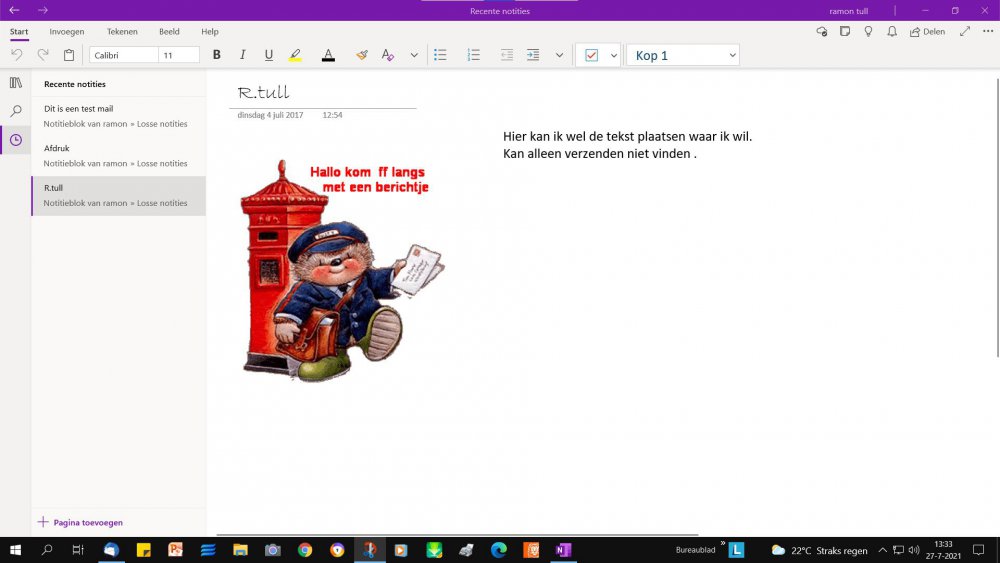Insert a bulleted list
Viewport: 1000px width, 563px height.
pyautogui.click(x=440, y=55)
